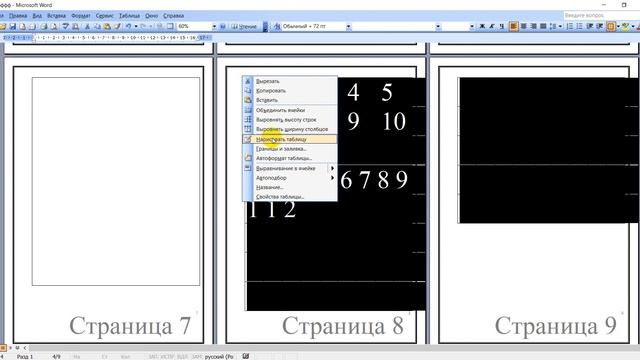Viewport: 640px width, 360px height.
Task: Justify the text alignment
Action: pos(543,27)
